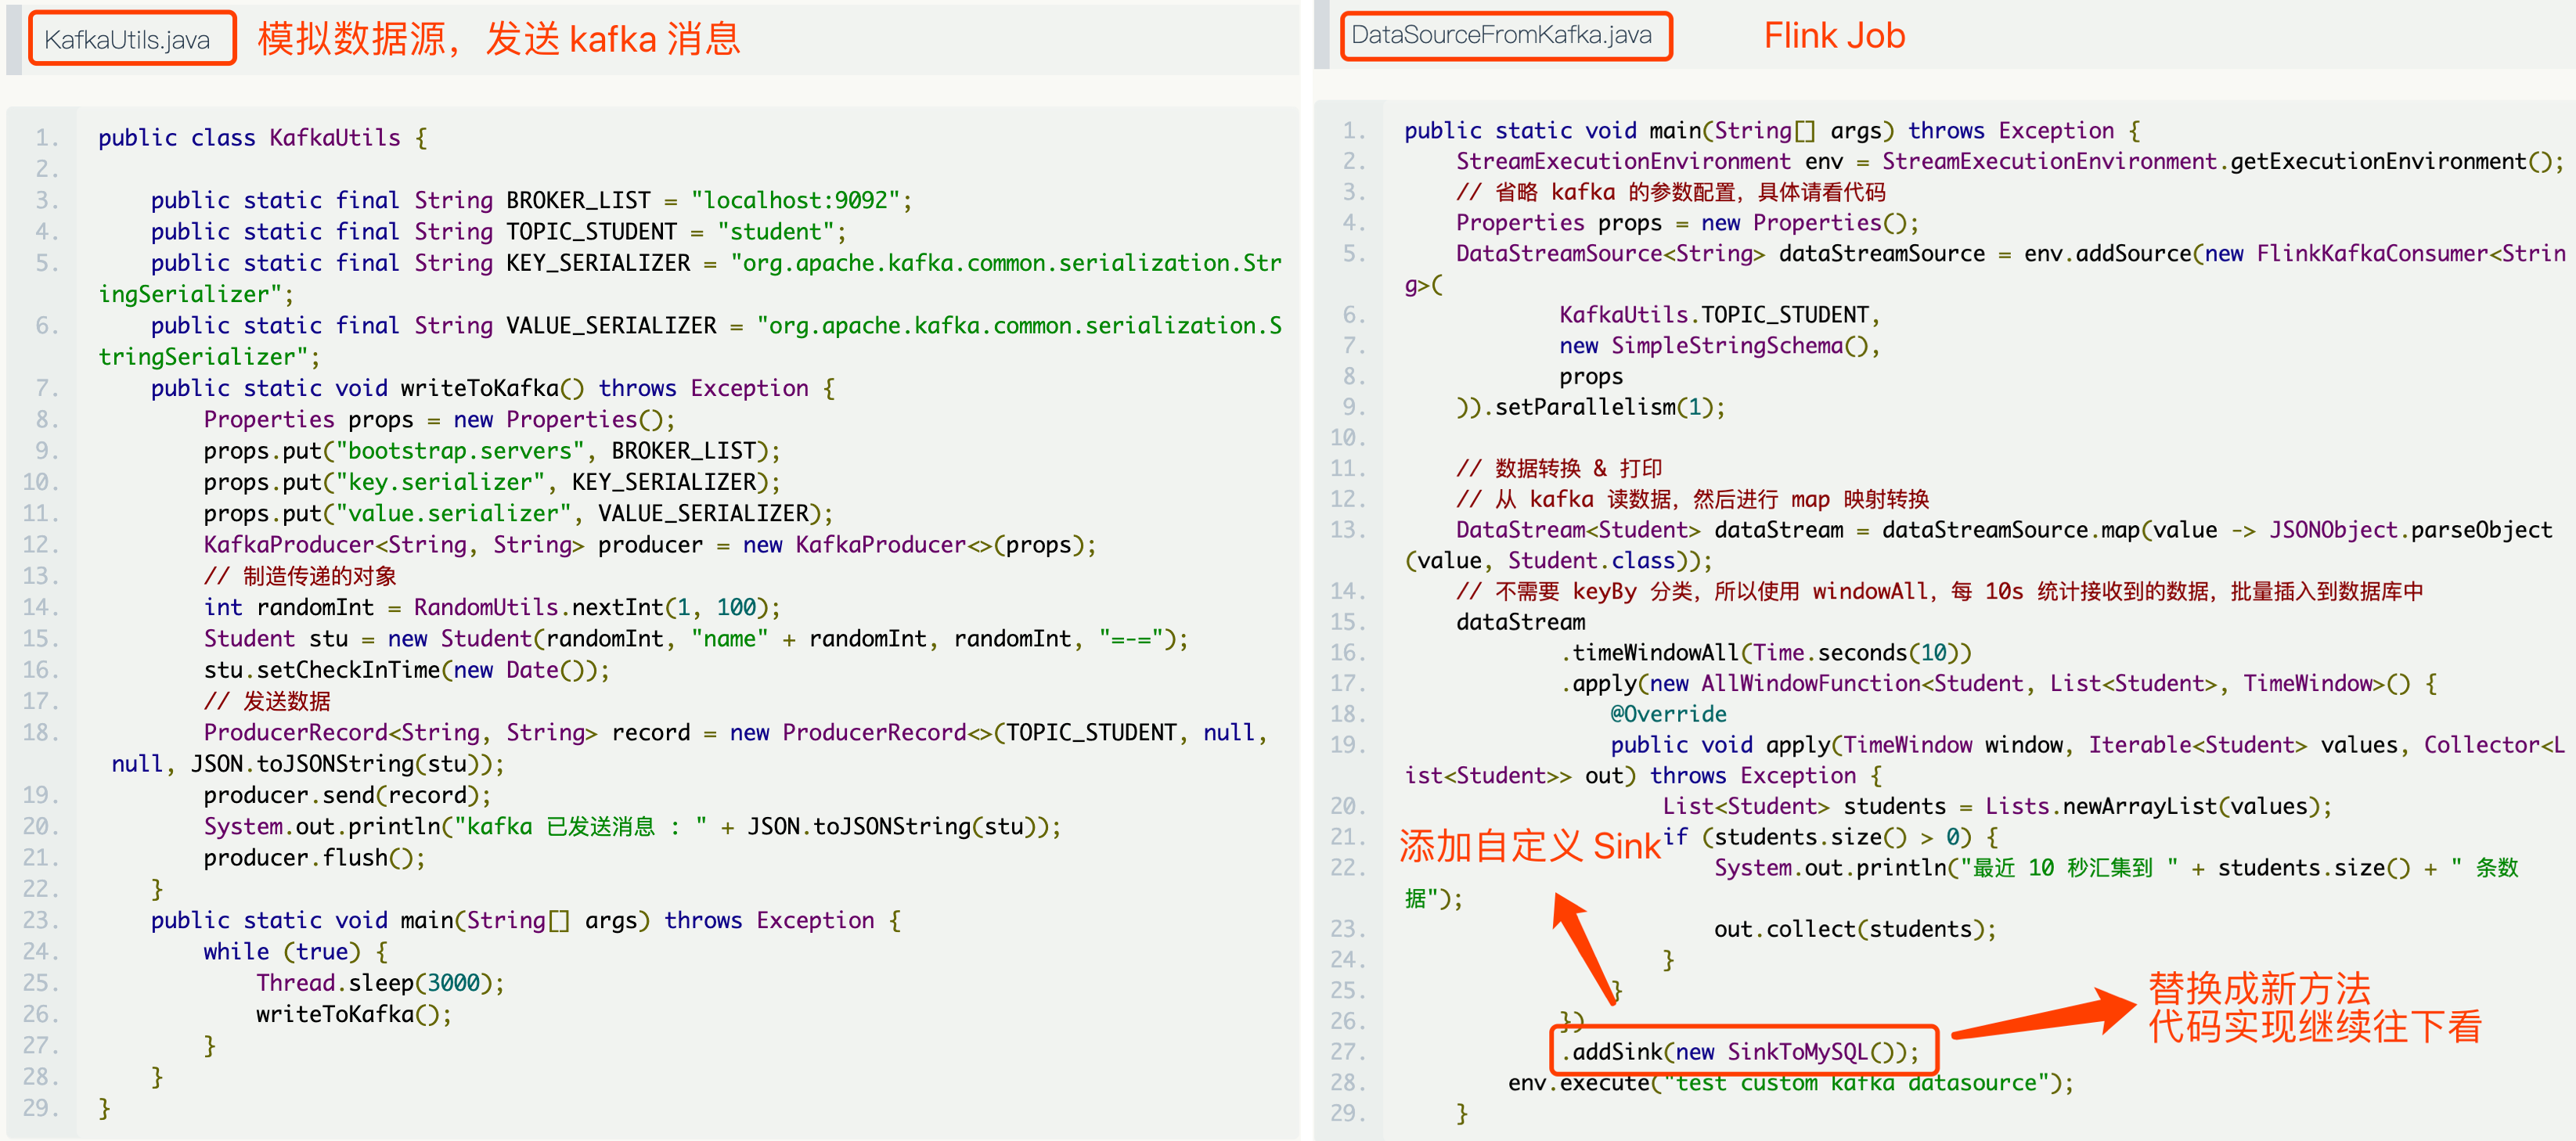Select the .timeWindowAll(Time.seconds(10)) line
The height and width of the screenshot is (1141, 2576).
pyautogui.click(x=1765, y=653)
